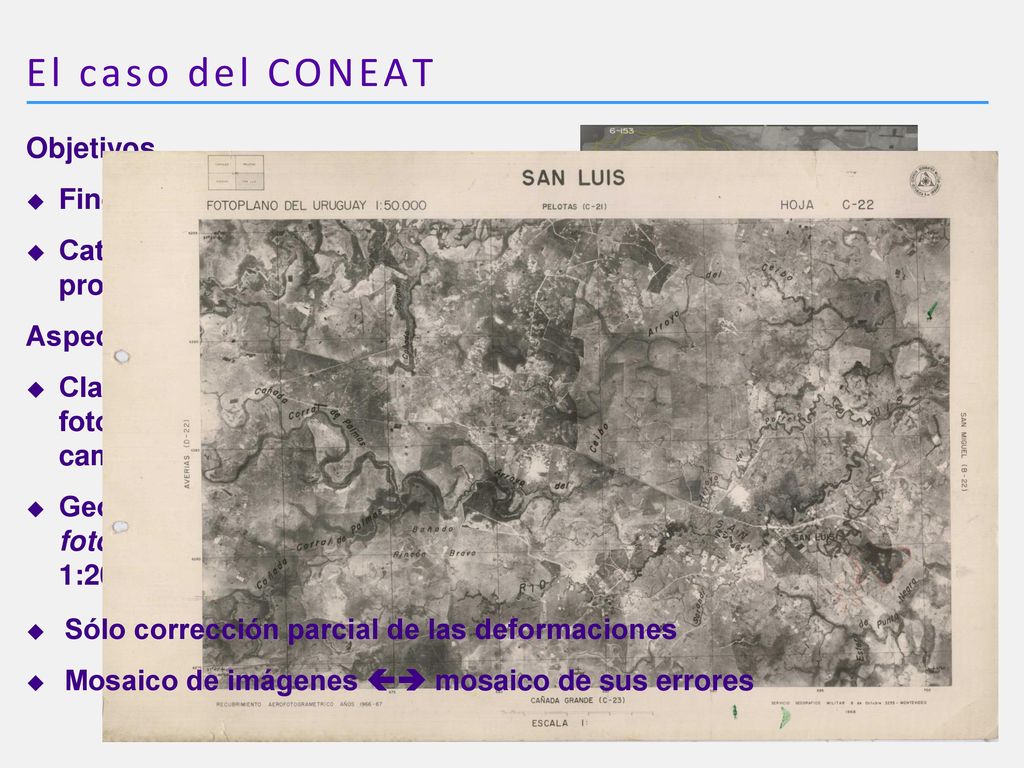Click the "RECUBRIMIENTO AEROFOTOGRAMETRICO" footer note
The height and width of the screenshot is (768, 1024).
[299, 704]
